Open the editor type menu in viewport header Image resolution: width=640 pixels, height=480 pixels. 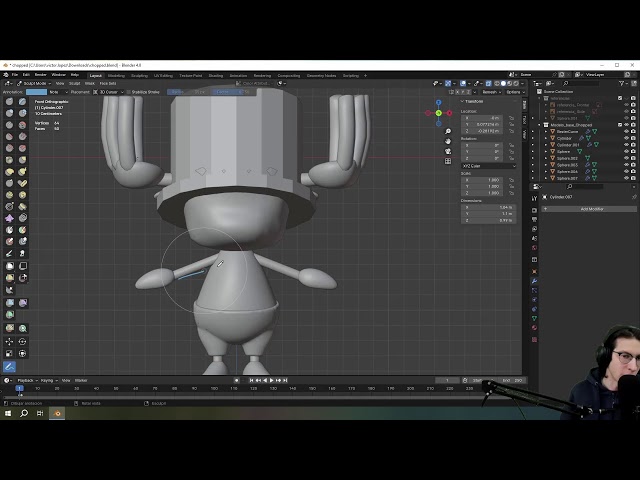tap(8, 83)
